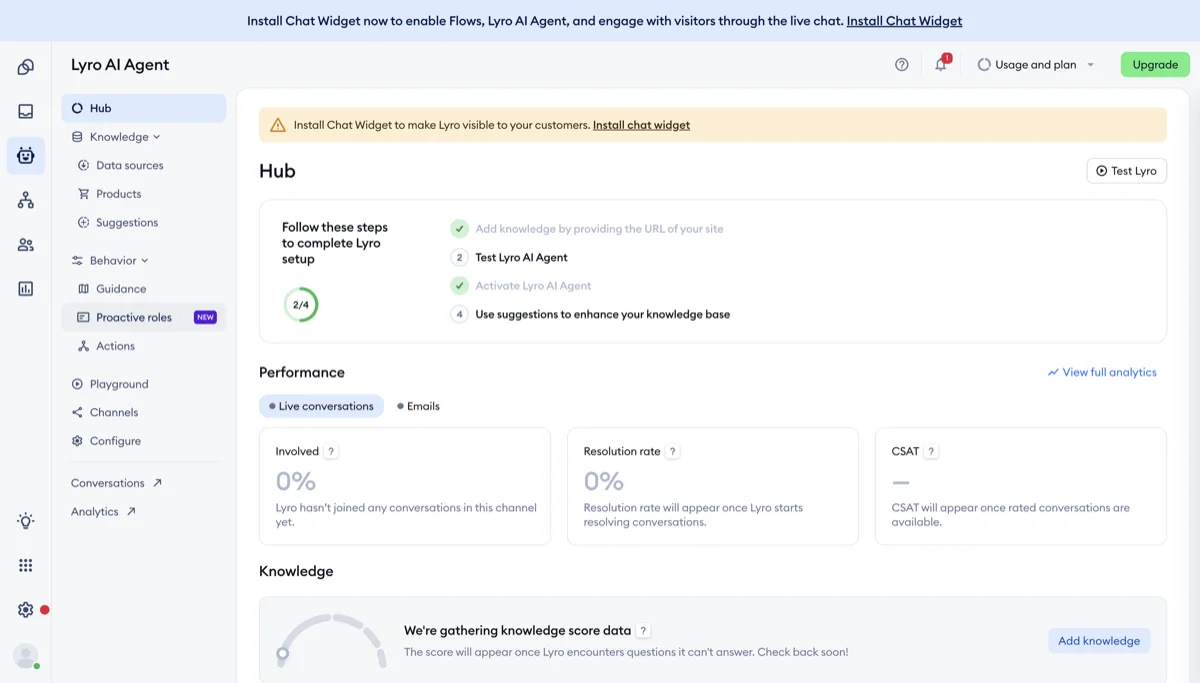This screenshot has height=683, width=1200.
Task: Click the completed Activate Lyro step checkmark
Action: pyautogui.click(x=459, y=285)
